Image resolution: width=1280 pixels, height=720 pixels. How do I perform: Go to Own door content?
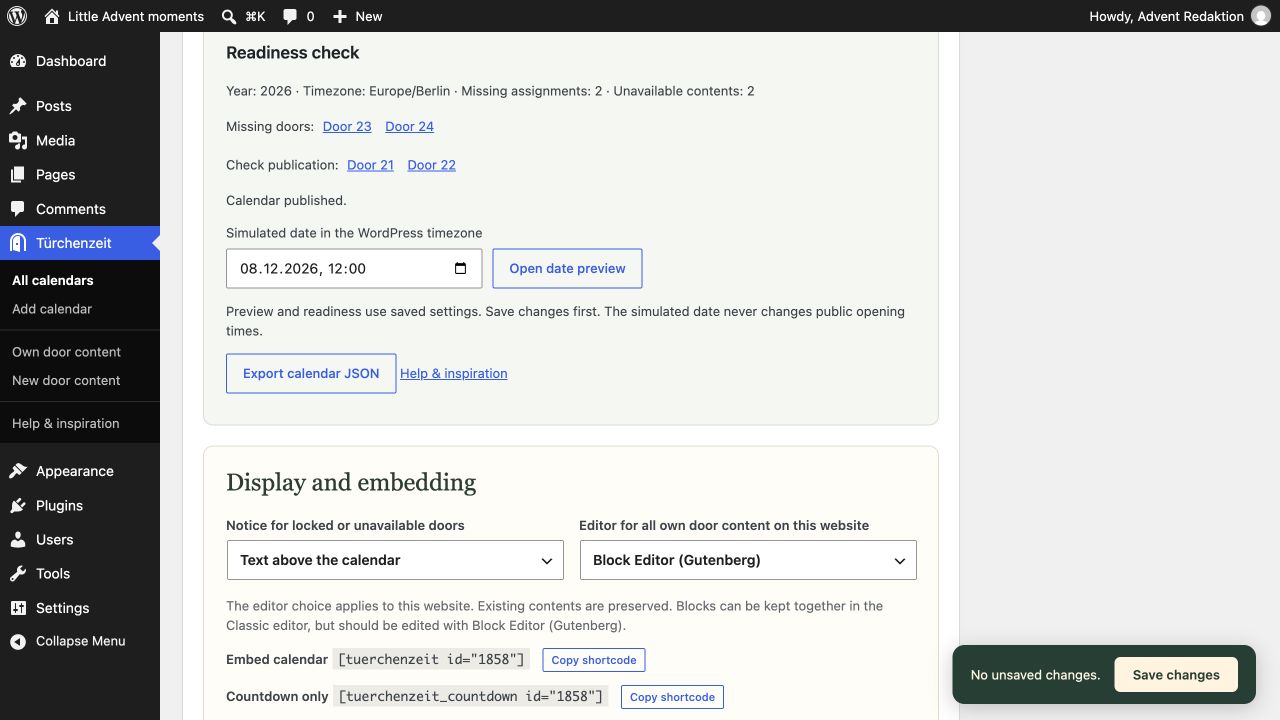click(66, 352)
